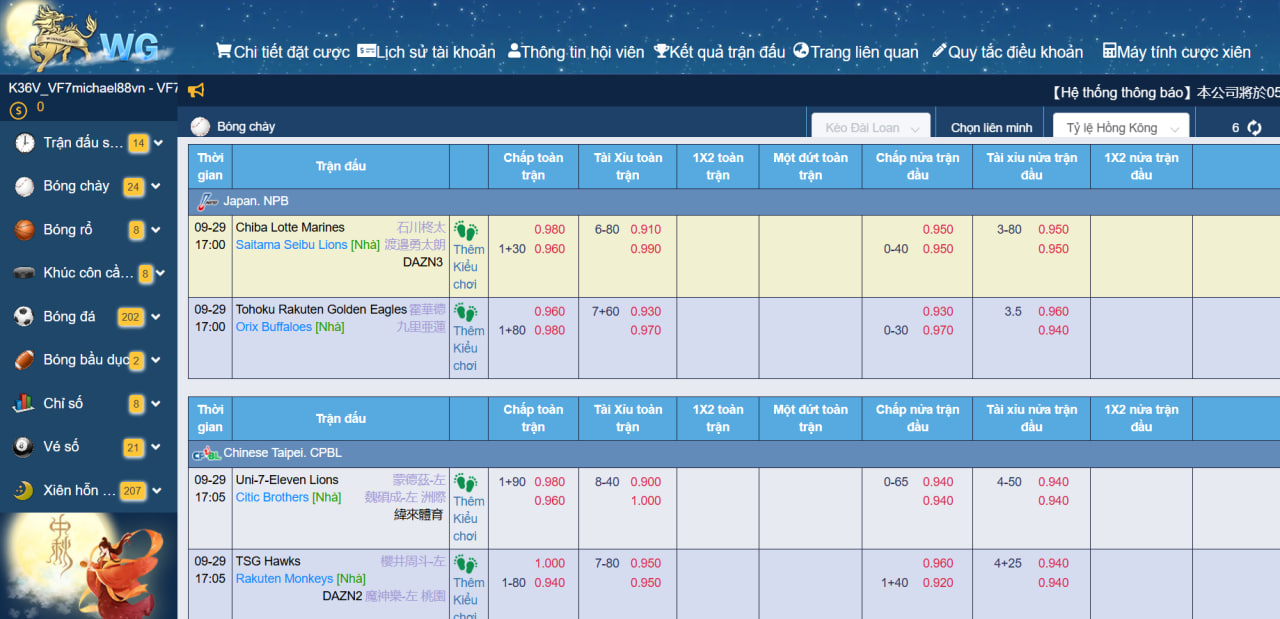Open the Tỷ lệ Hồng Kông odds dropdown
This screenshot has height=619, width=1280.
[1120, 128]
